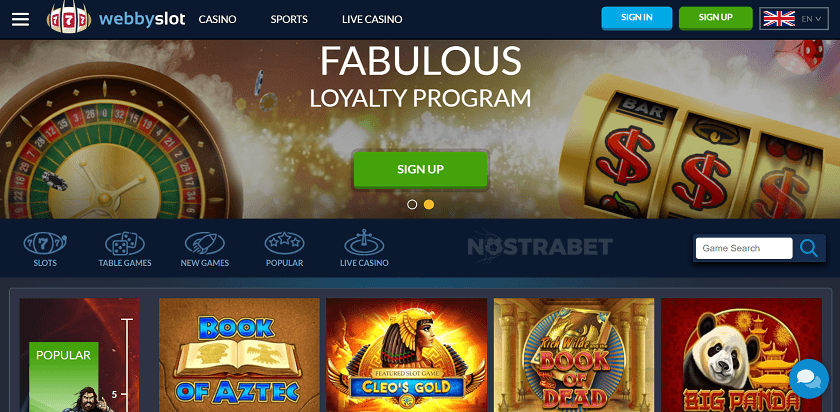Viewport: 840px width, 412px height.
Task: Select the second yellow banner dot
Action: [429, 204]
